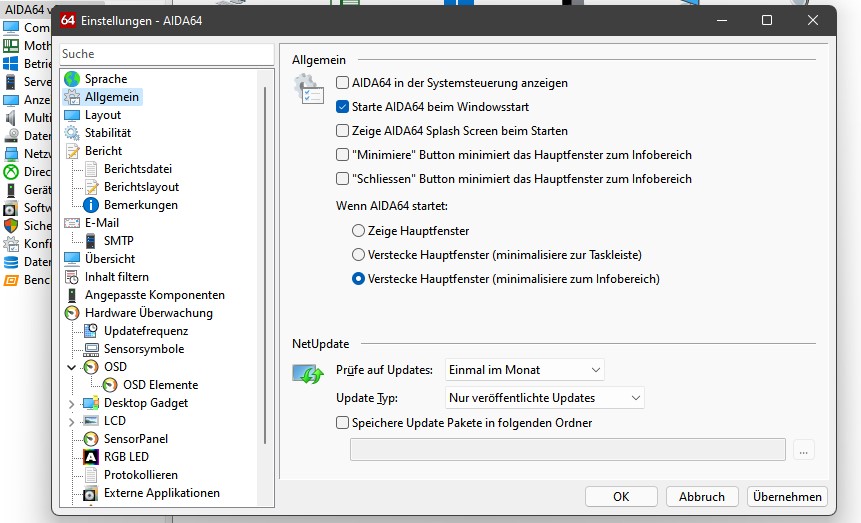The image size is (861, 523).
Task: Click the Layout monitor icon
Action: (72, 115)
